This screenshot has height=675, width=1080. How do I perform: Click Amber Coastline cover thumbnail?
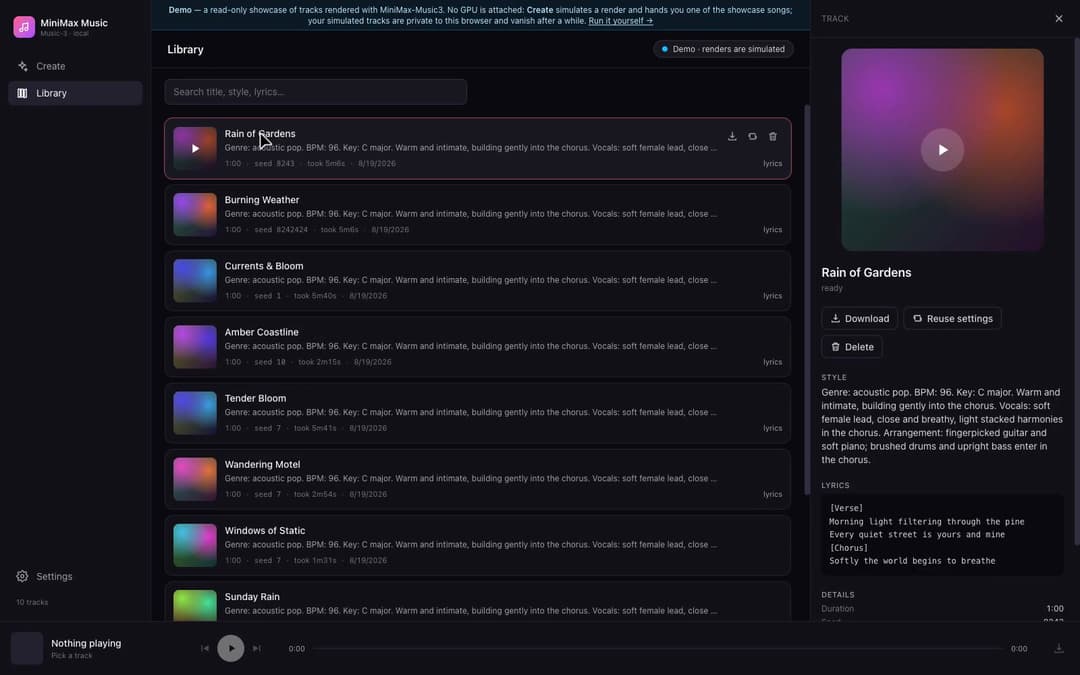point(195,346)
